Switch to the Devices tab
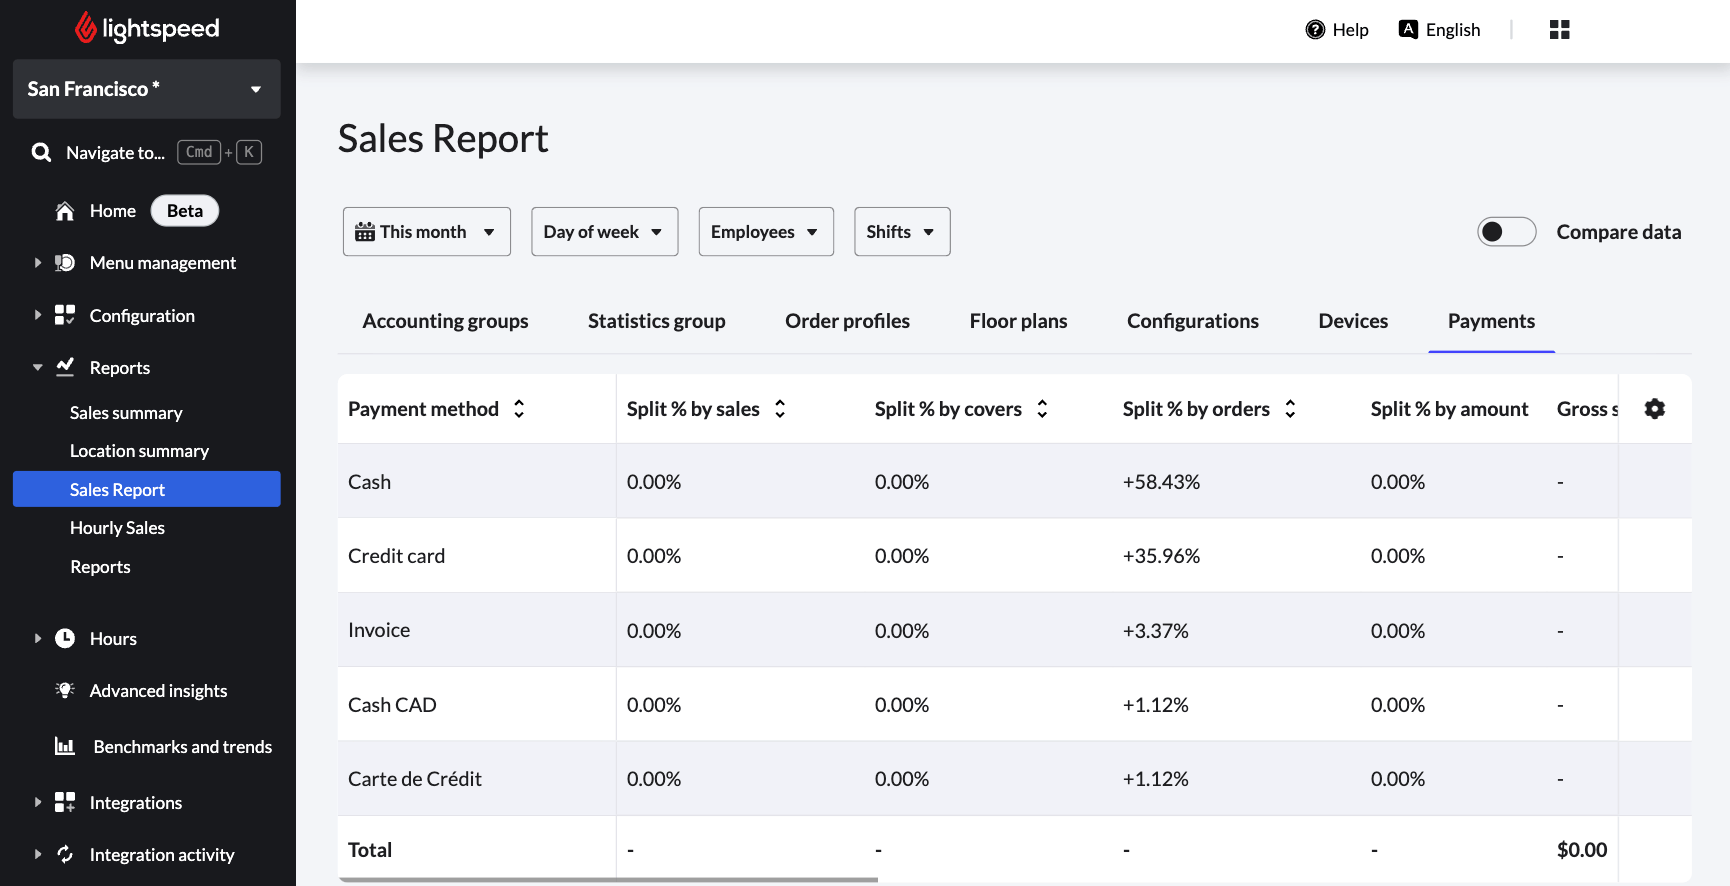This screenshot has height=886, width=1730. click(x=1353, y=321)
